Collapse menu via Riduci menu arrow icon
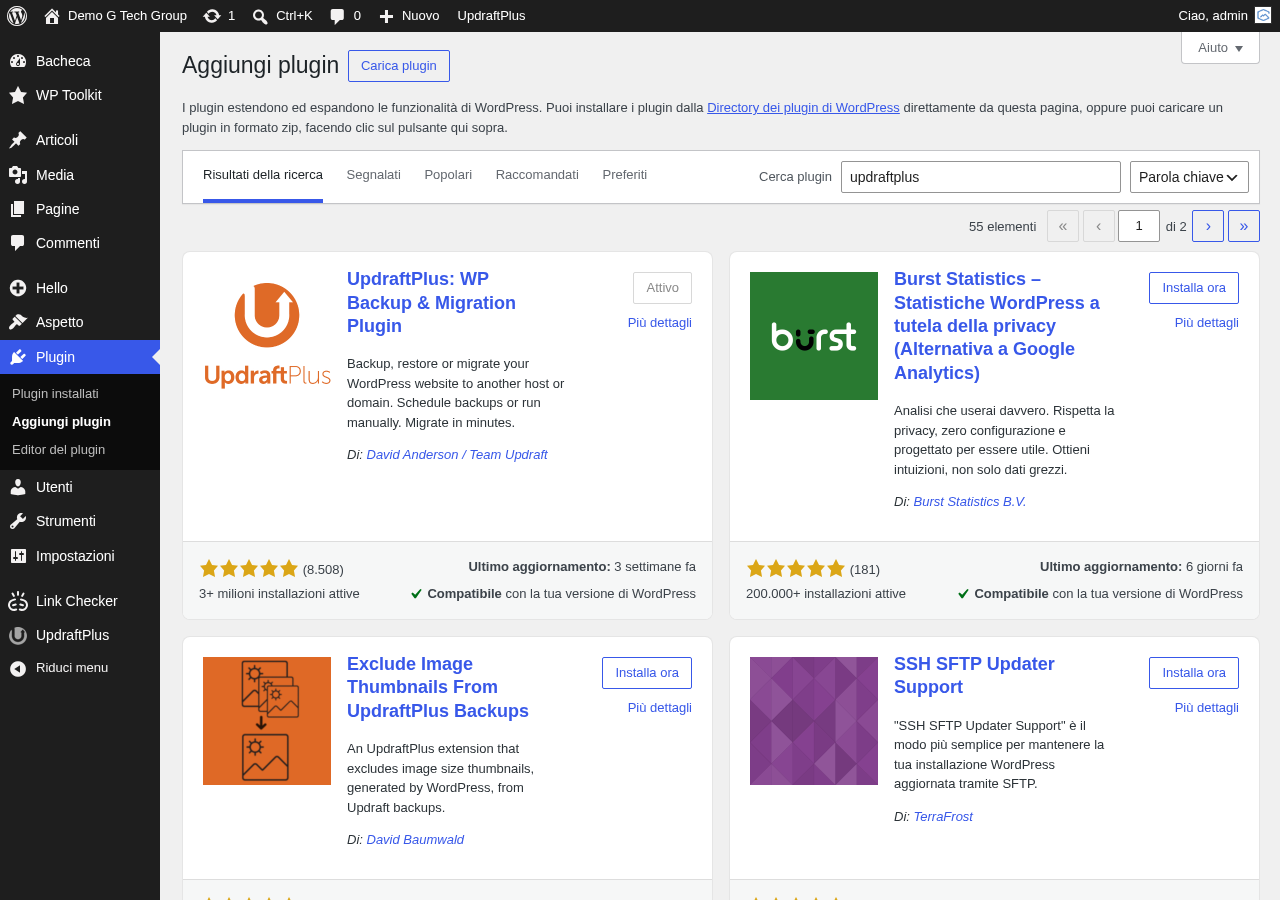Screen dimensions: 1280x900 (18, 668)
